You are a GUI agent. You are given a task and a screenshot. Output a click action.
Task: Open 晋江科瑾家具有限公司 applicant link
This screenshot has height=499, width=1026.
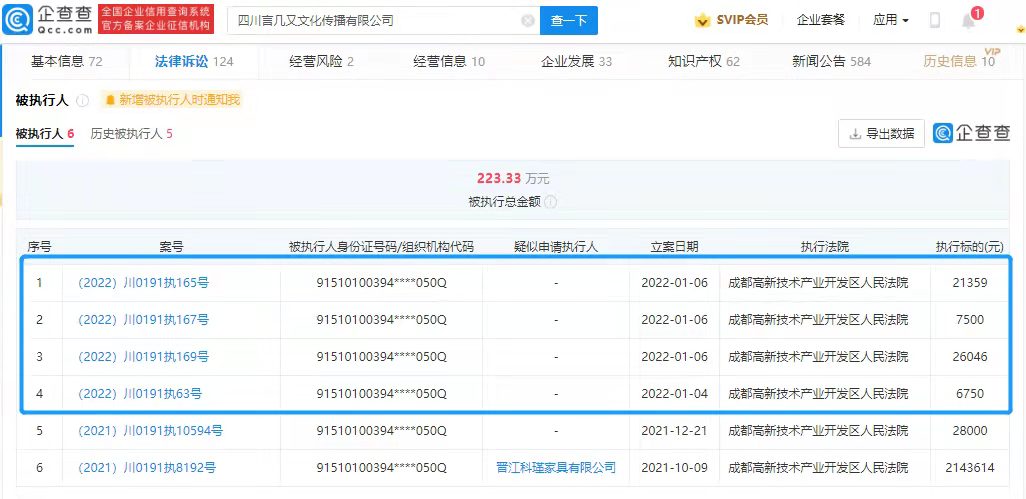pos(556,468)
